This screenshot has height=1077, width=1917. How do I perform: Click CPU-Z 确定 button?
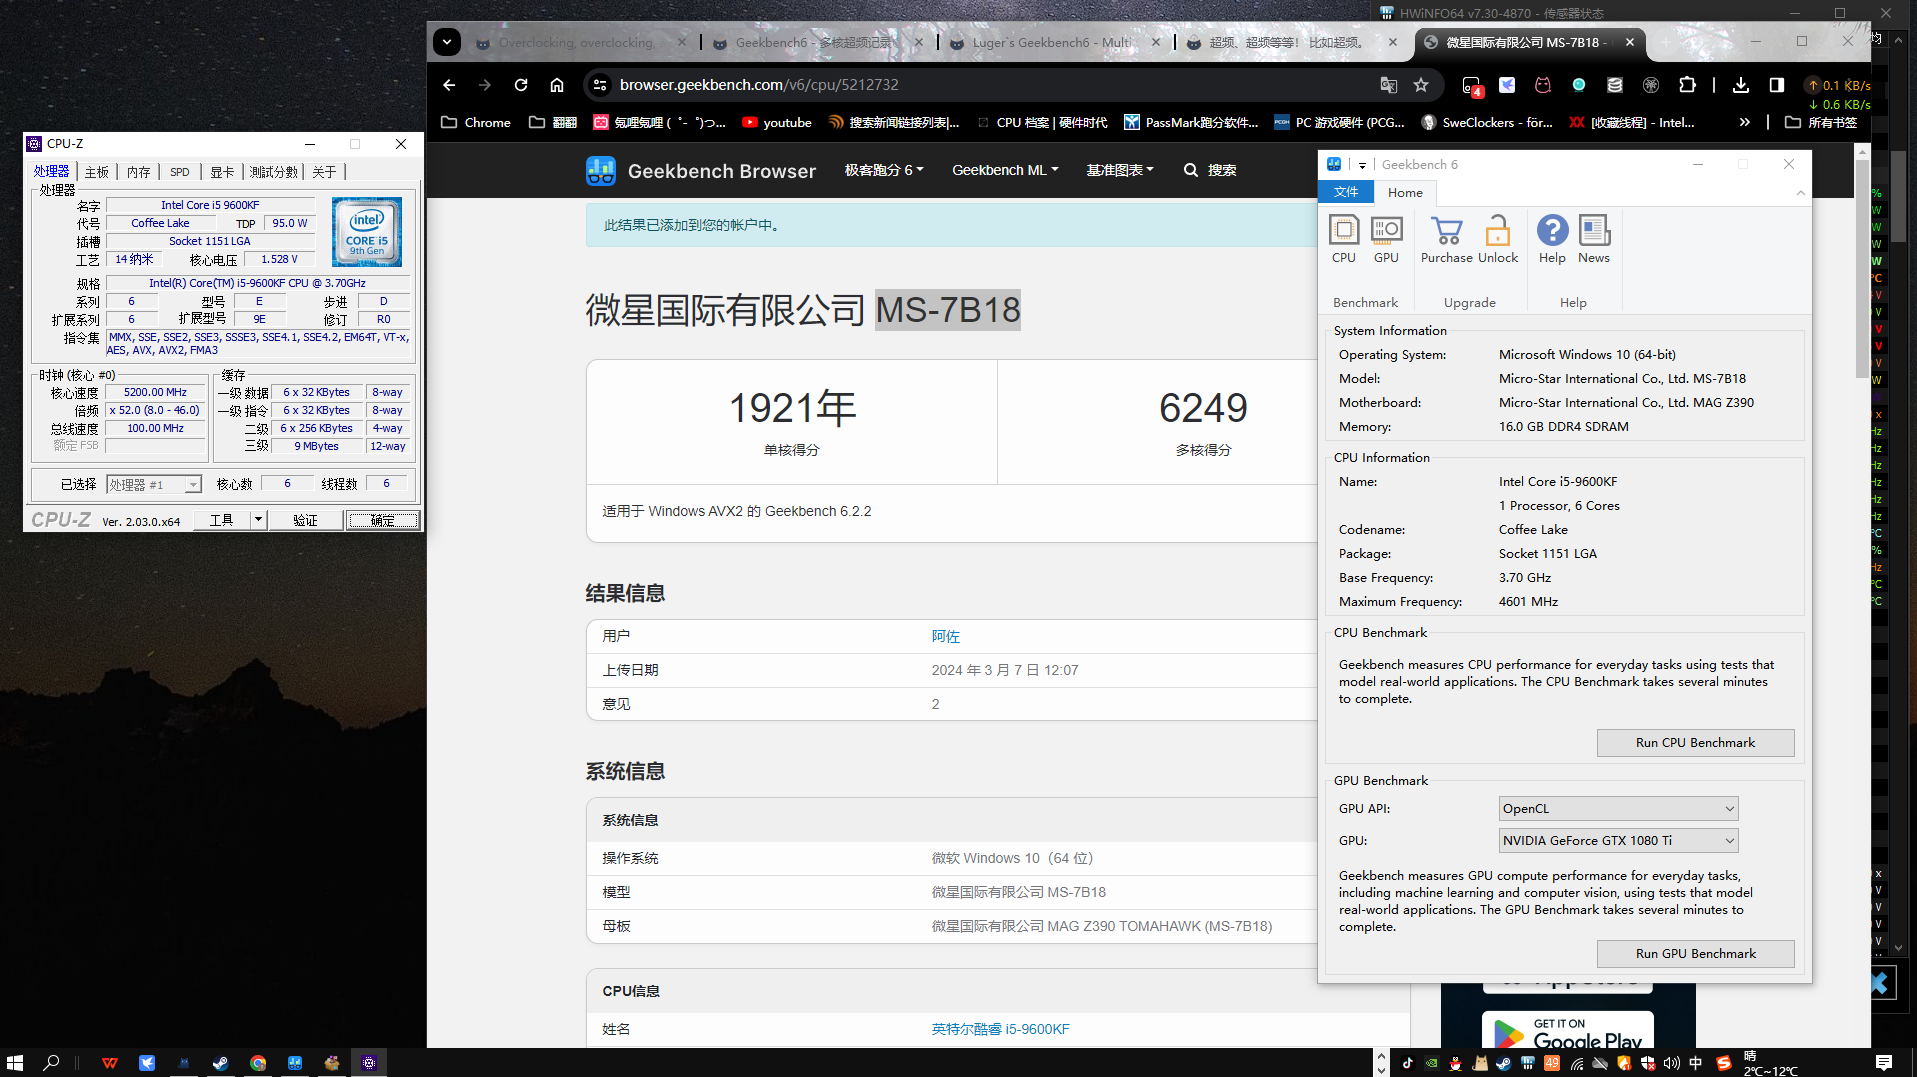382,520
